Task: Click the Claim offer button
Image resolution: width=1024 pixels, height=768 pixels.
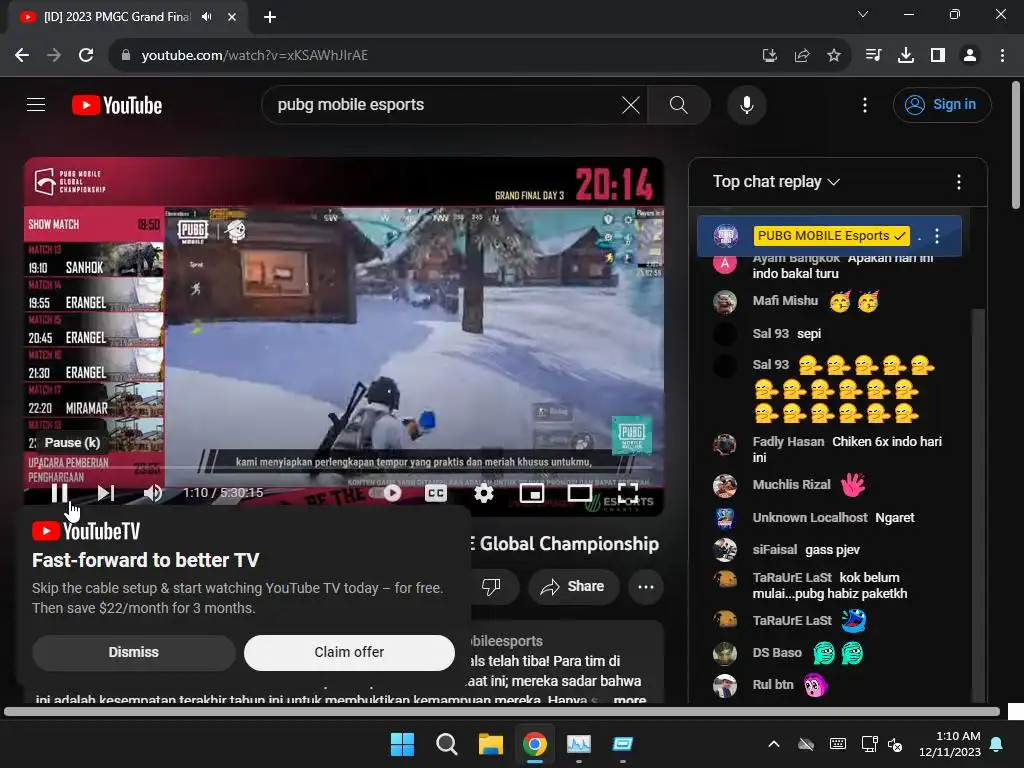Action: pyautogui.click(x=349, y=652)
